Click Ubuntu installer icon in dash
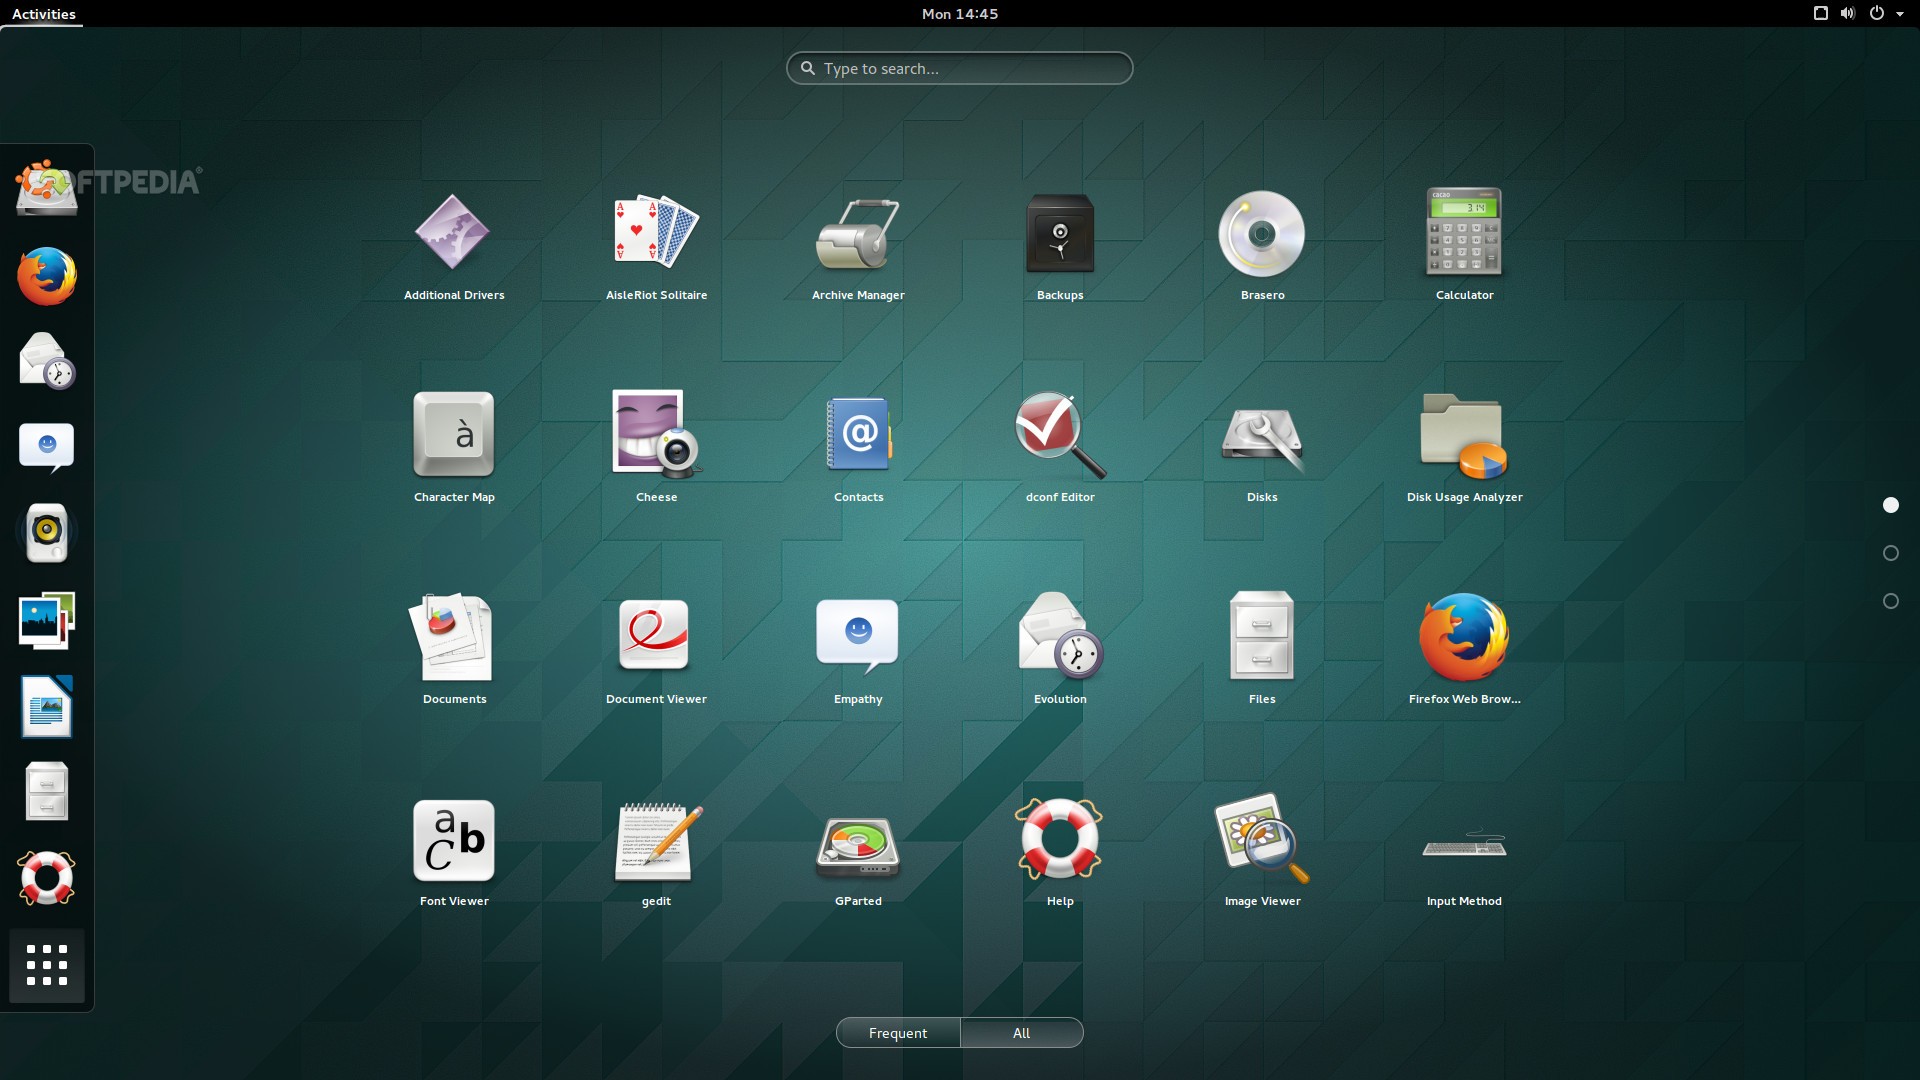 click(46, 188)
